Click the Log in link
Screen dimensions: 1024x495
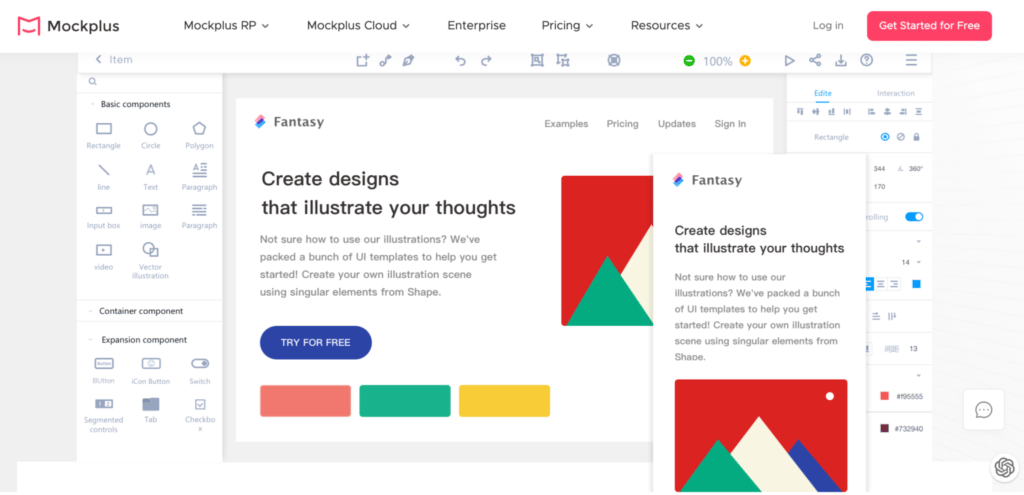pyautogui.click(x=827, y=26)
